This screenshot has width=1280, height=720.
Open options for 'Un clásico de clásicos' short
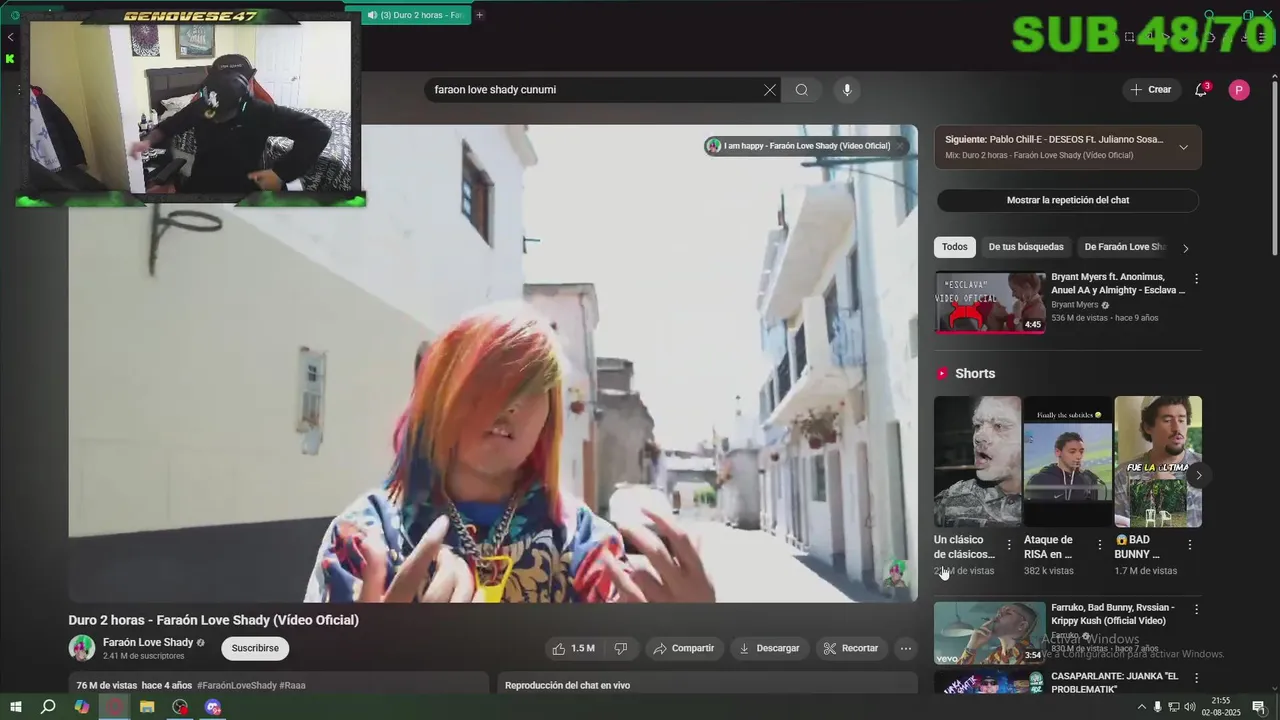(x=1009, y=545)
